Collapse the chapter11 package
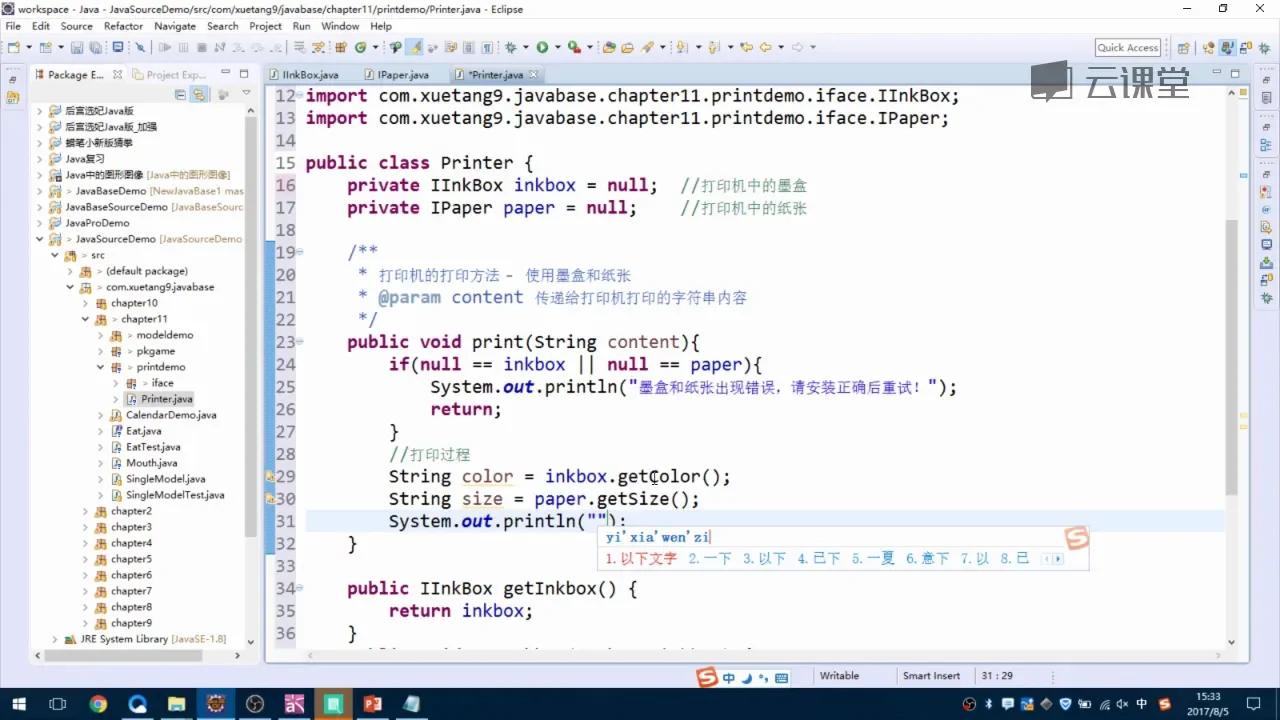Image resolution: width=1280 pixels, height=720 pixels. coord(86,319)
